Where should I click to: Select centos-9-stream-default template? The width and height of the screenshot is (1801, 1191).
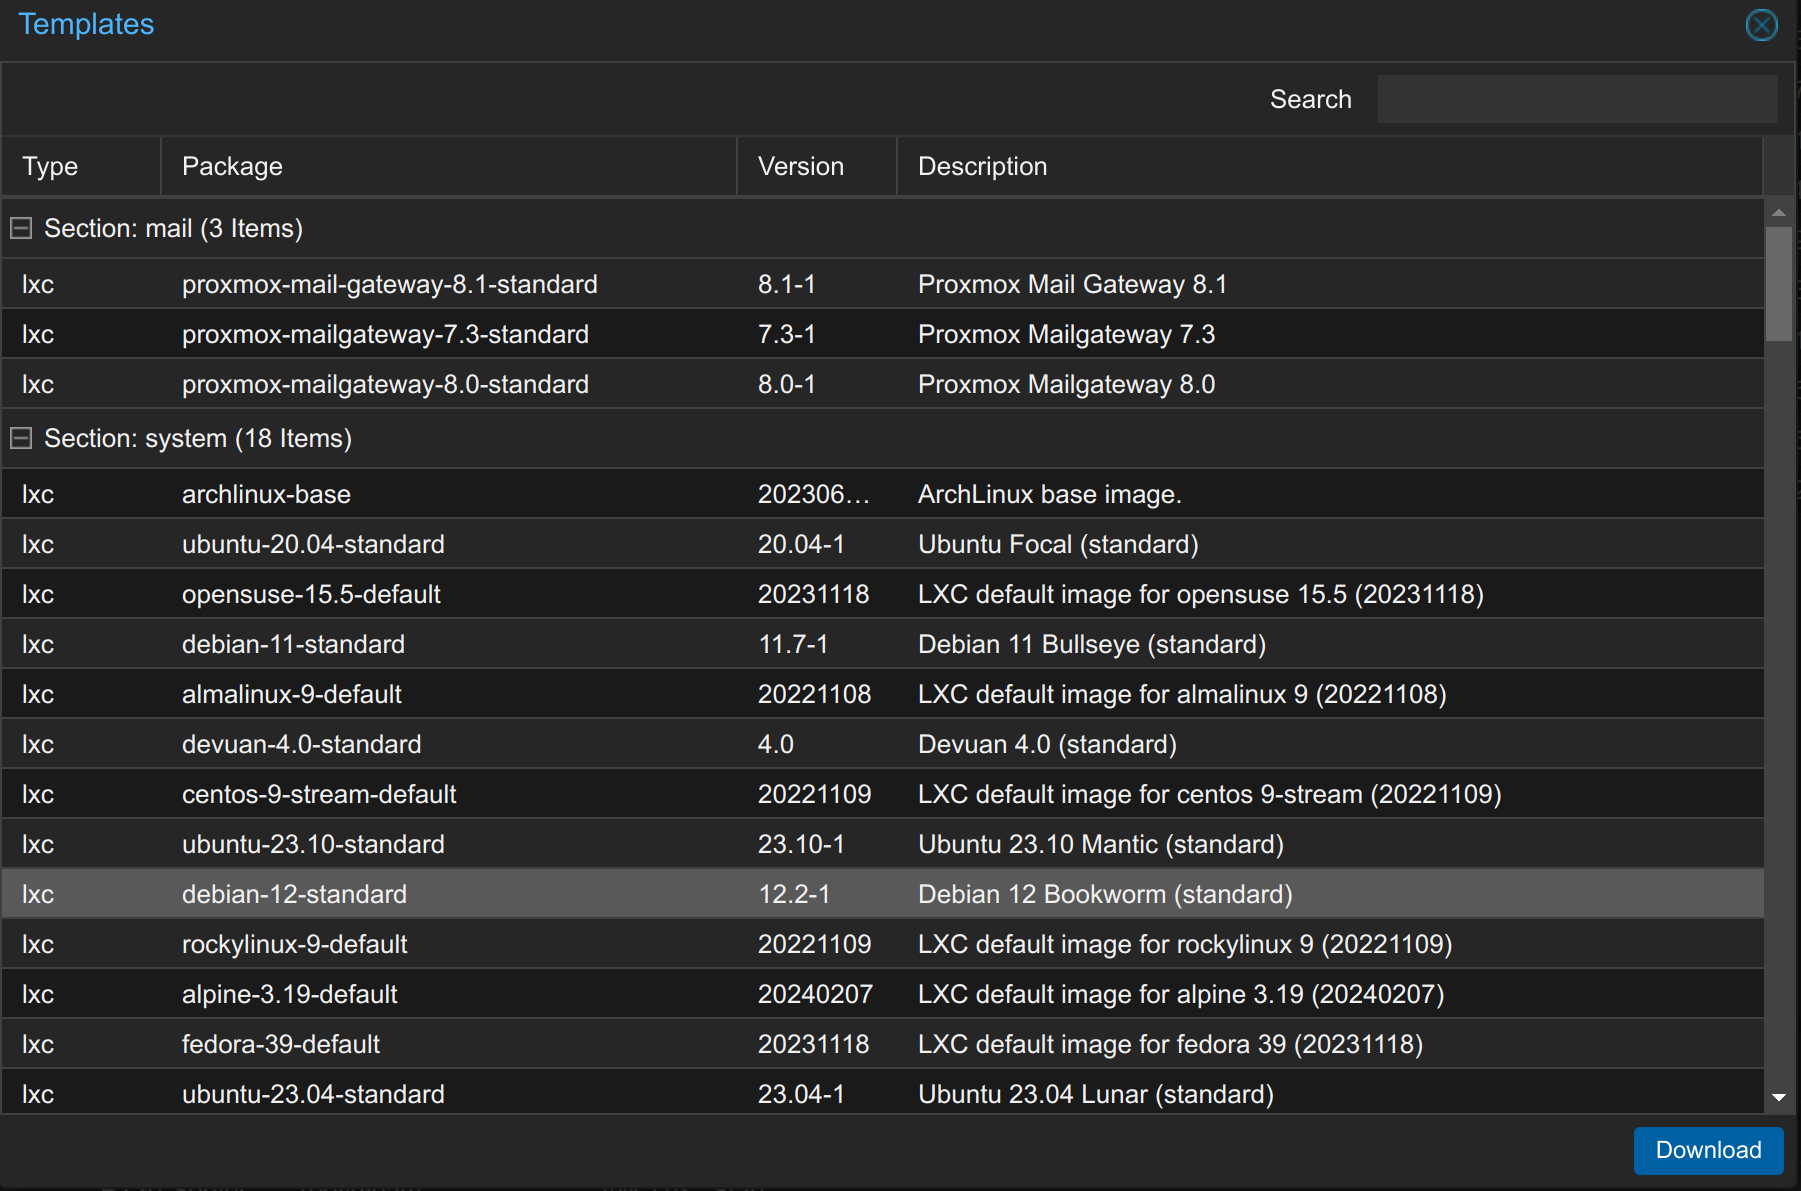pyautogui.click(x=882, y=794)
